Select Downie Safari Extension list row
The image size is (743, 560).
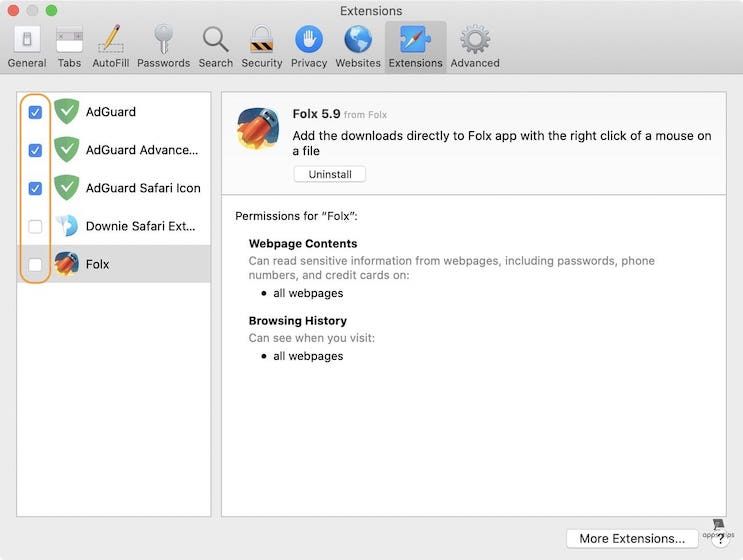click(x=140, y=226)
